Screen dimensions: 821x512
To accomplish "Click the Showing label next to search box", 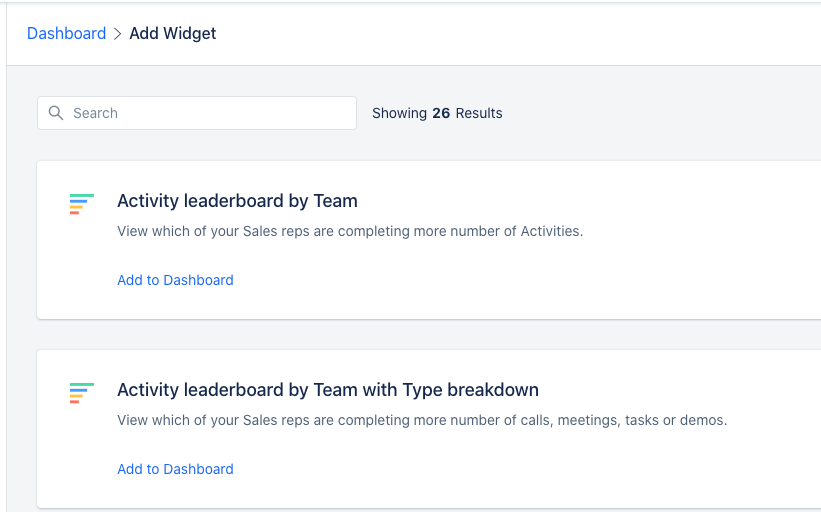I will click(400, 113).
